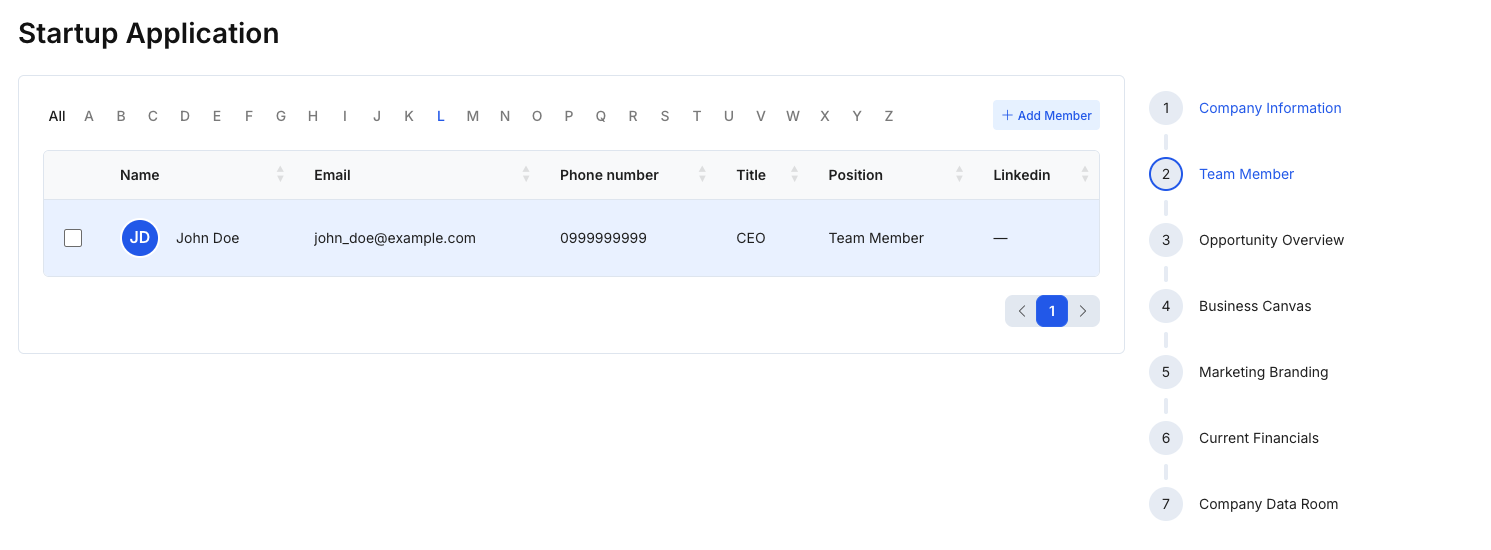Filter members by letter J

point(377,116)
